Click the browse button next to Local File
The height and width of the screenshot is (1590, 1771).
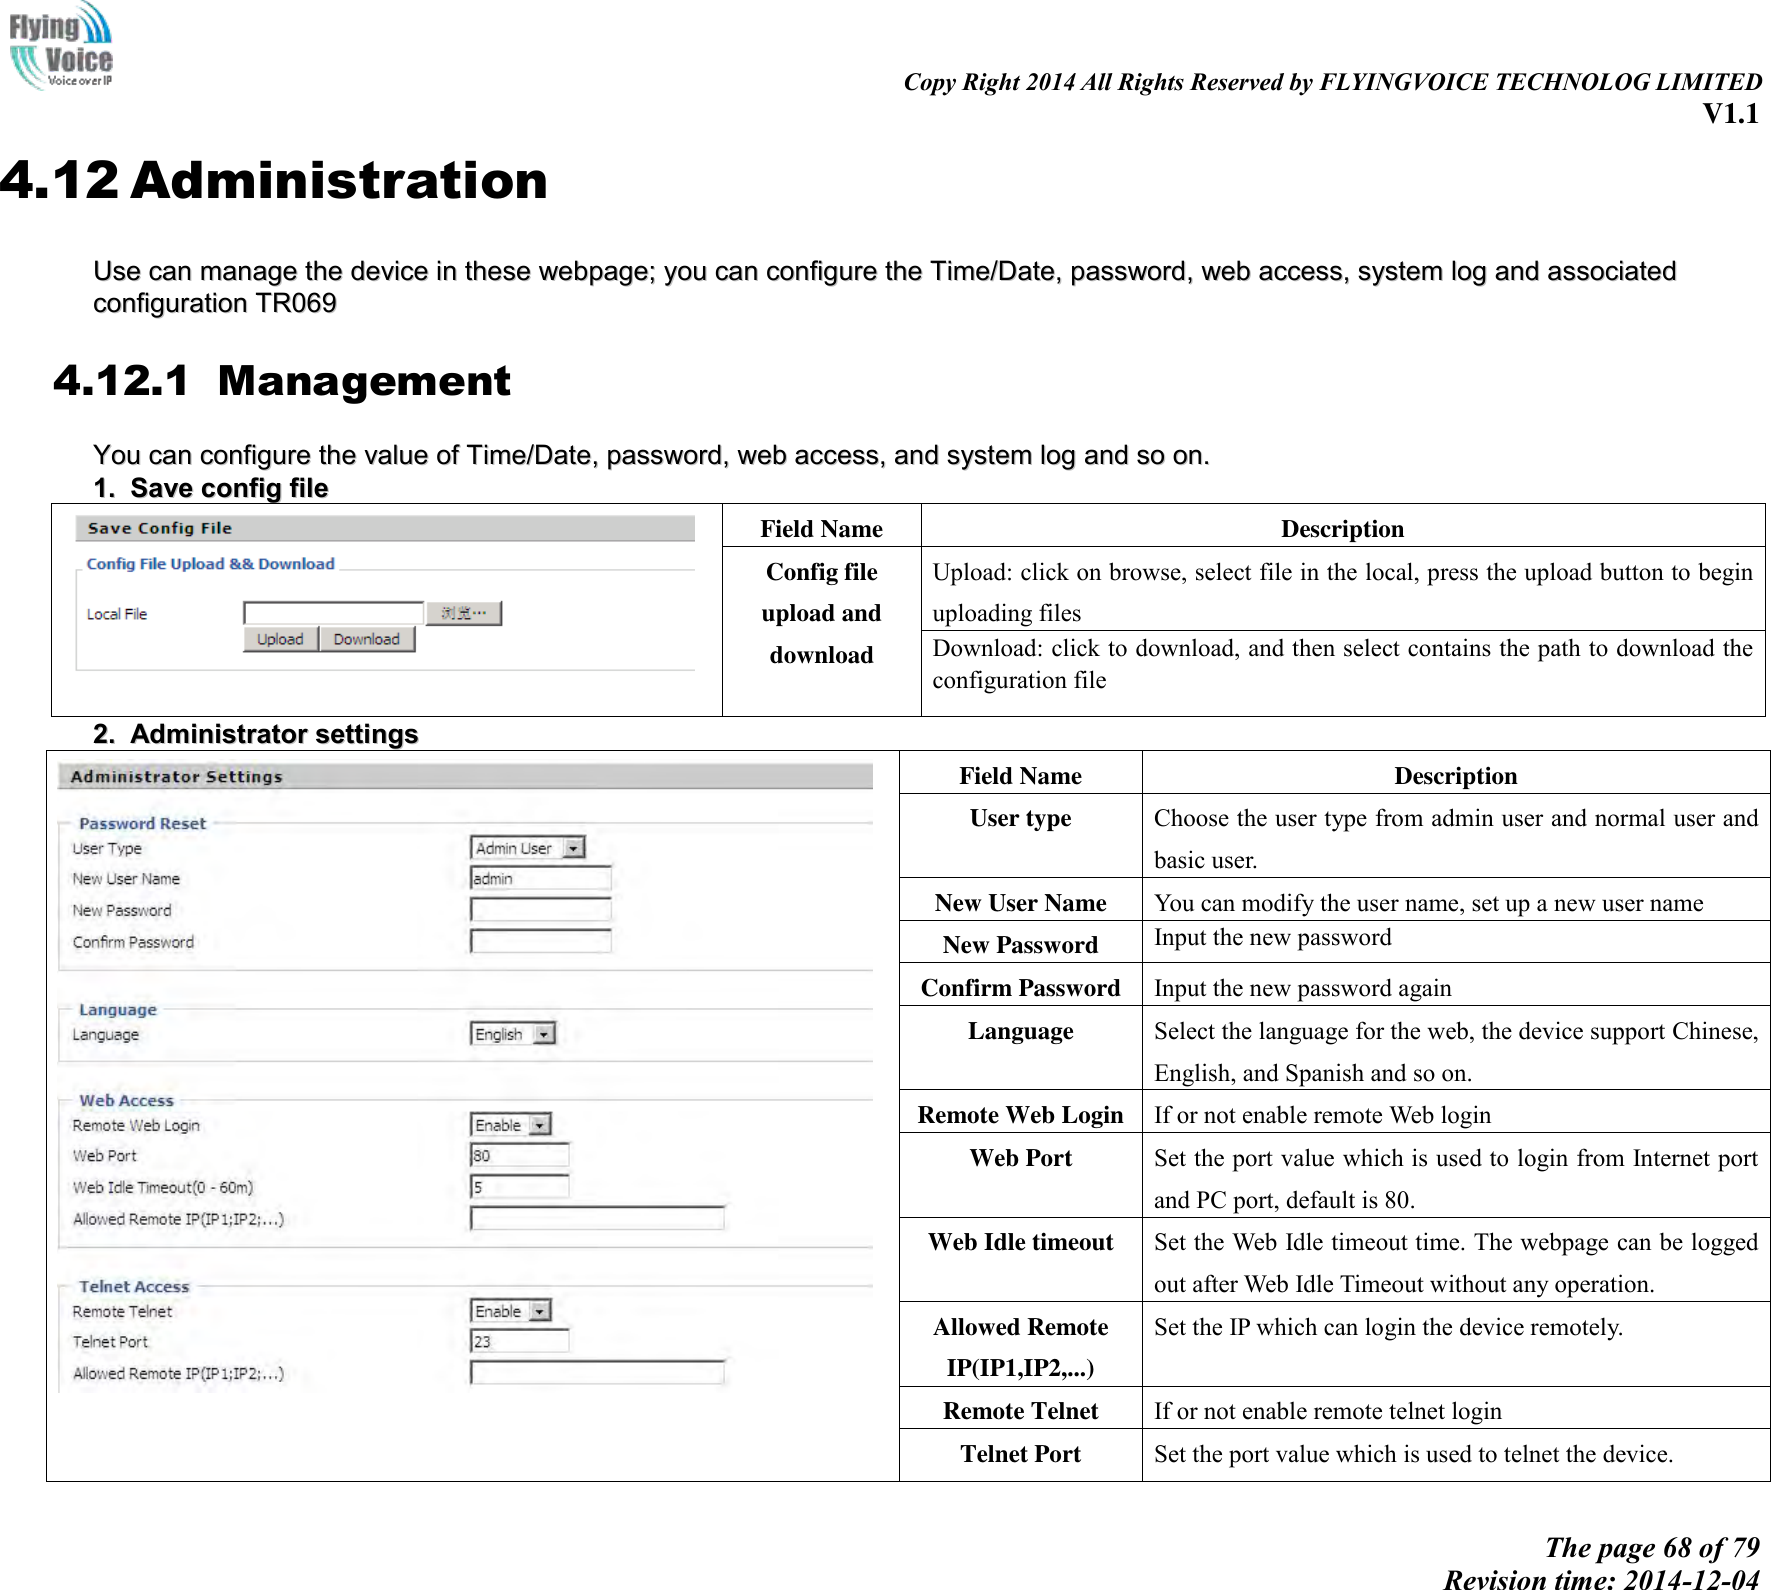(464, 613)
